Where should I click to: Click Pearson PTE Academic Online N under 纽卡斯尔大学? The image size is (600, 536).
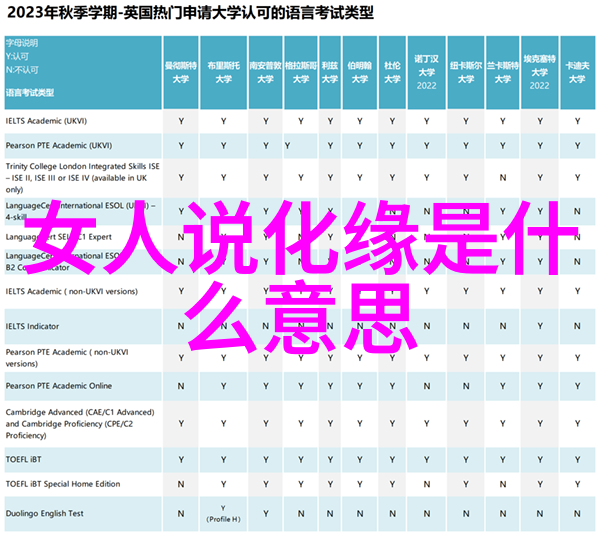[x=466, y=386]
